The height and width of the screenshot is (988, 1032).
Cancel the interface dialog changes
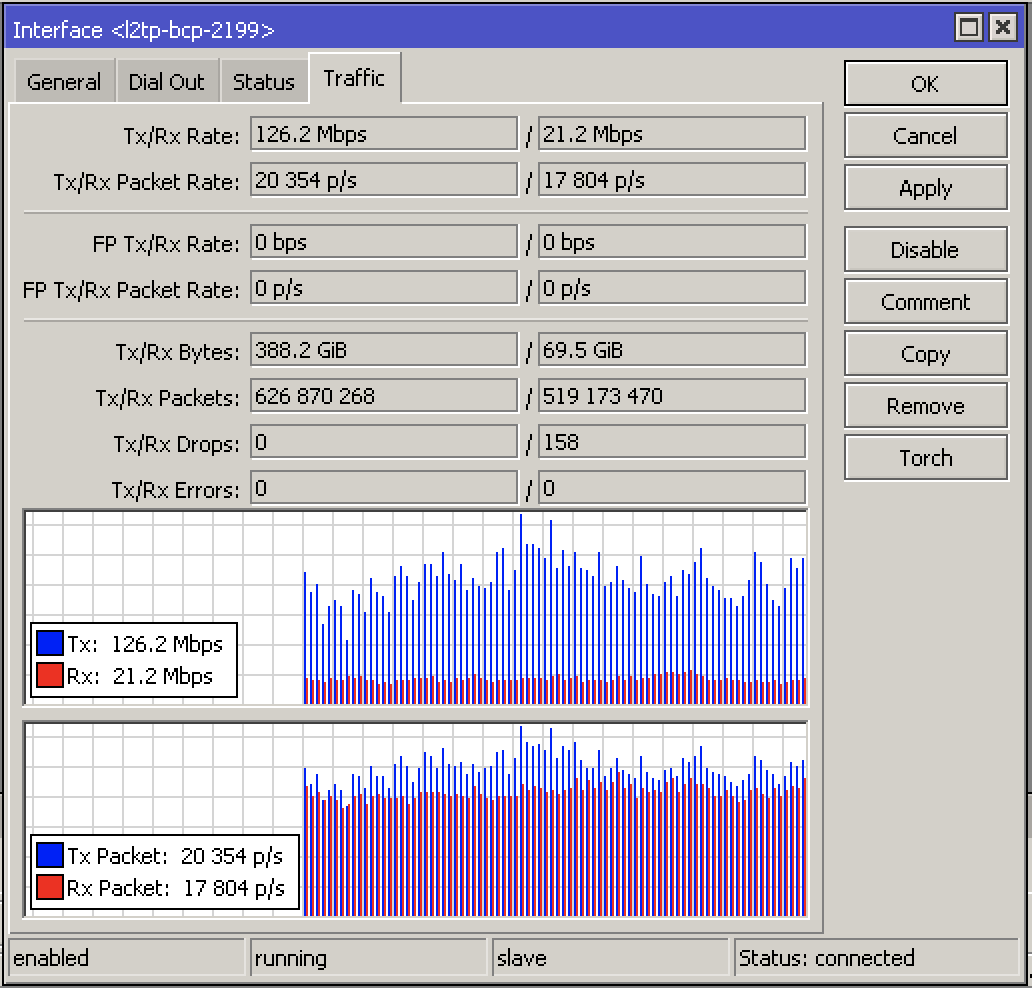pyautogui.click(x=925, y=136)
